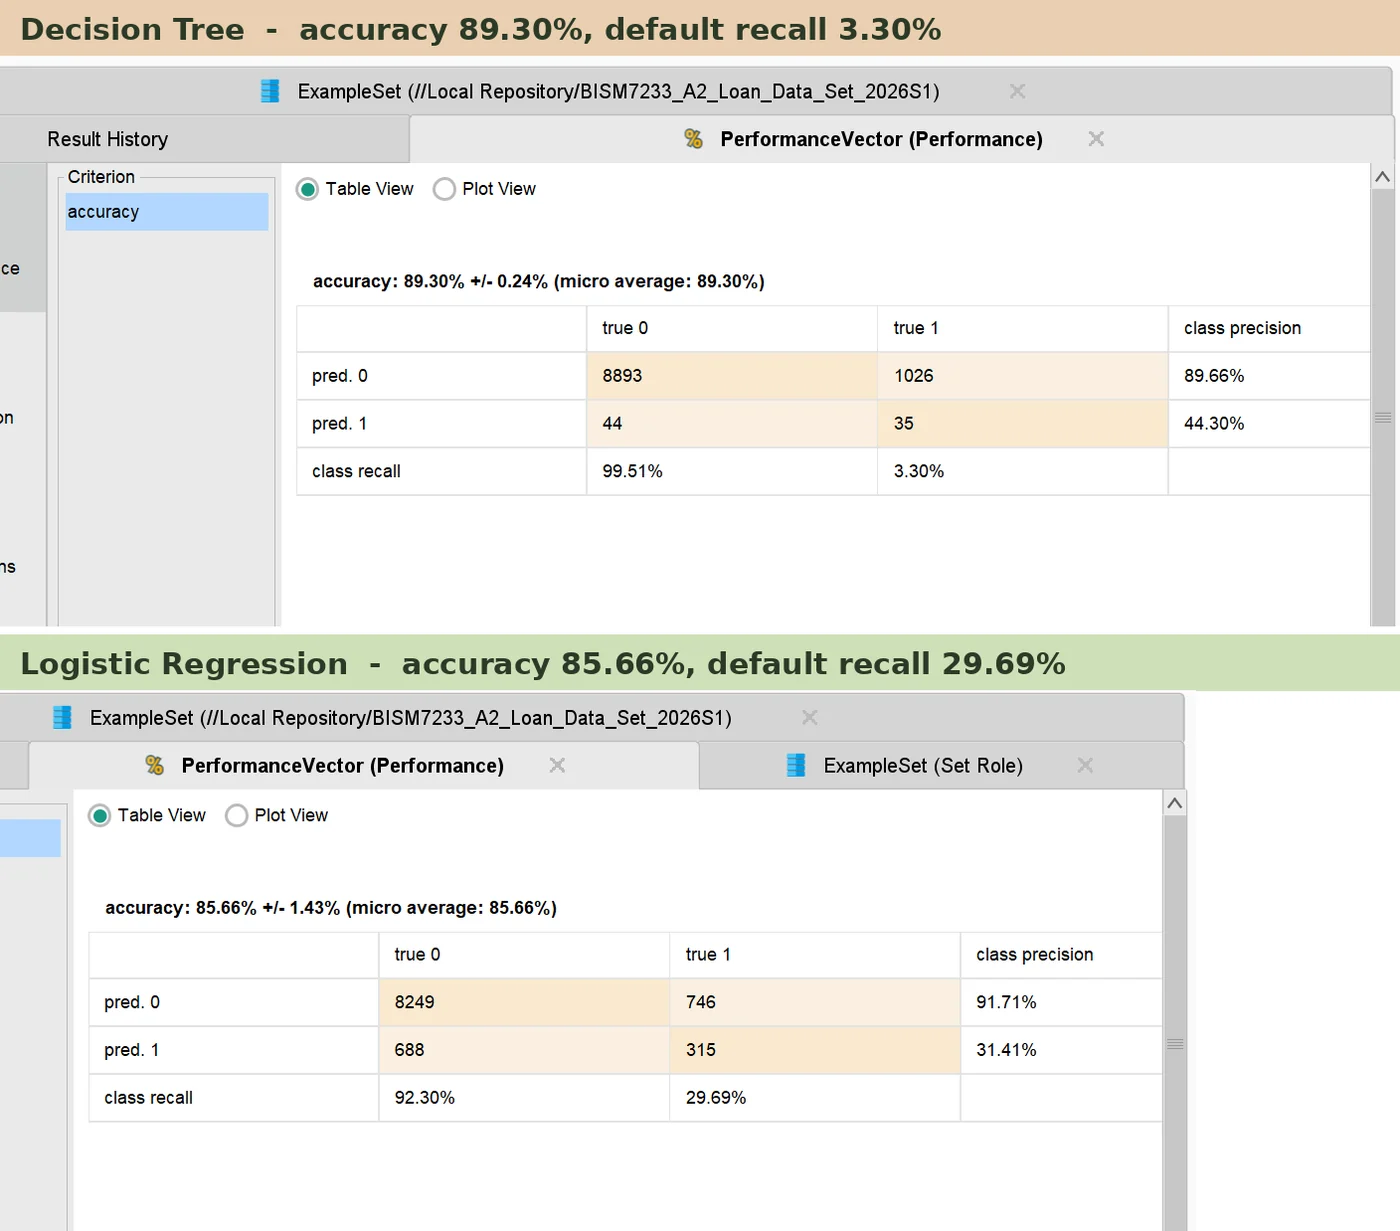Close ExampleSet Loan Data tab in Logistic Regression panel
The image size is (1400, 1231).
[810, 717]
